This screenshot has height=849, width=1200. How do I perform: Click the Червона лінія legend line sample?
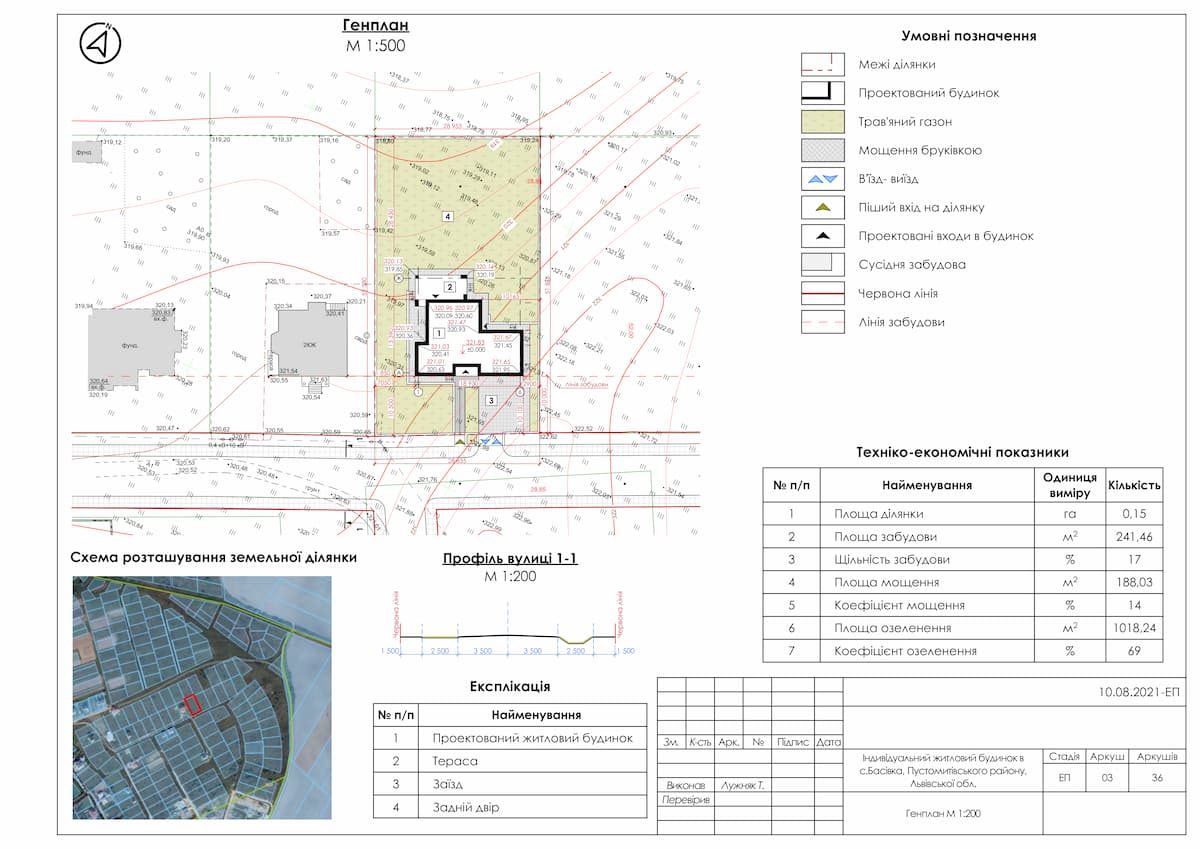click(x=824, y=294)
